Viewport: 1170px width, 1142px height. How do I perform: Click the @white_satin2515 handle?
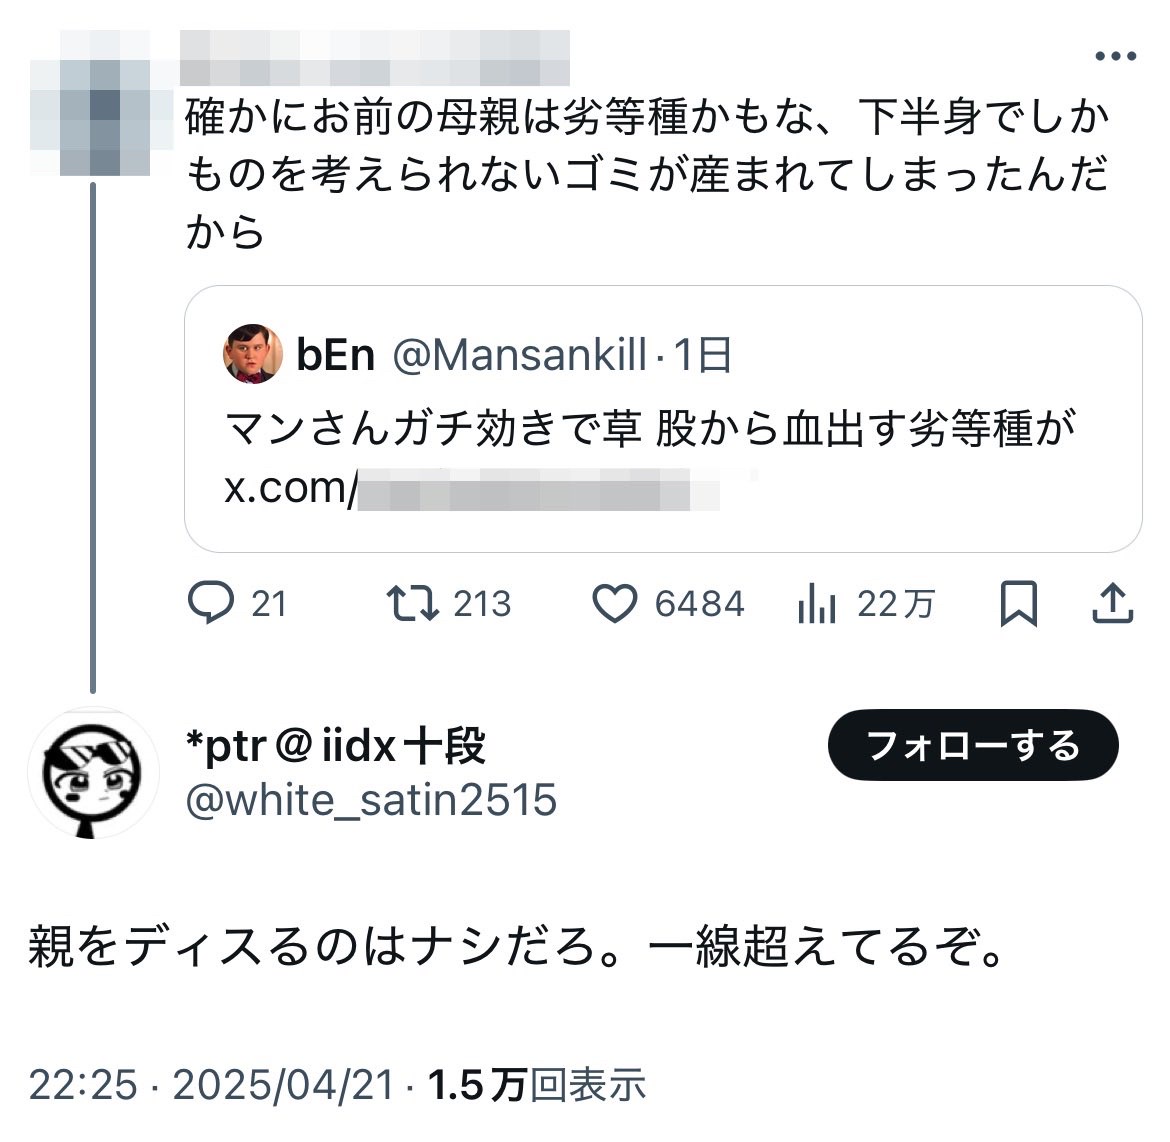click(x=372, y=800)
